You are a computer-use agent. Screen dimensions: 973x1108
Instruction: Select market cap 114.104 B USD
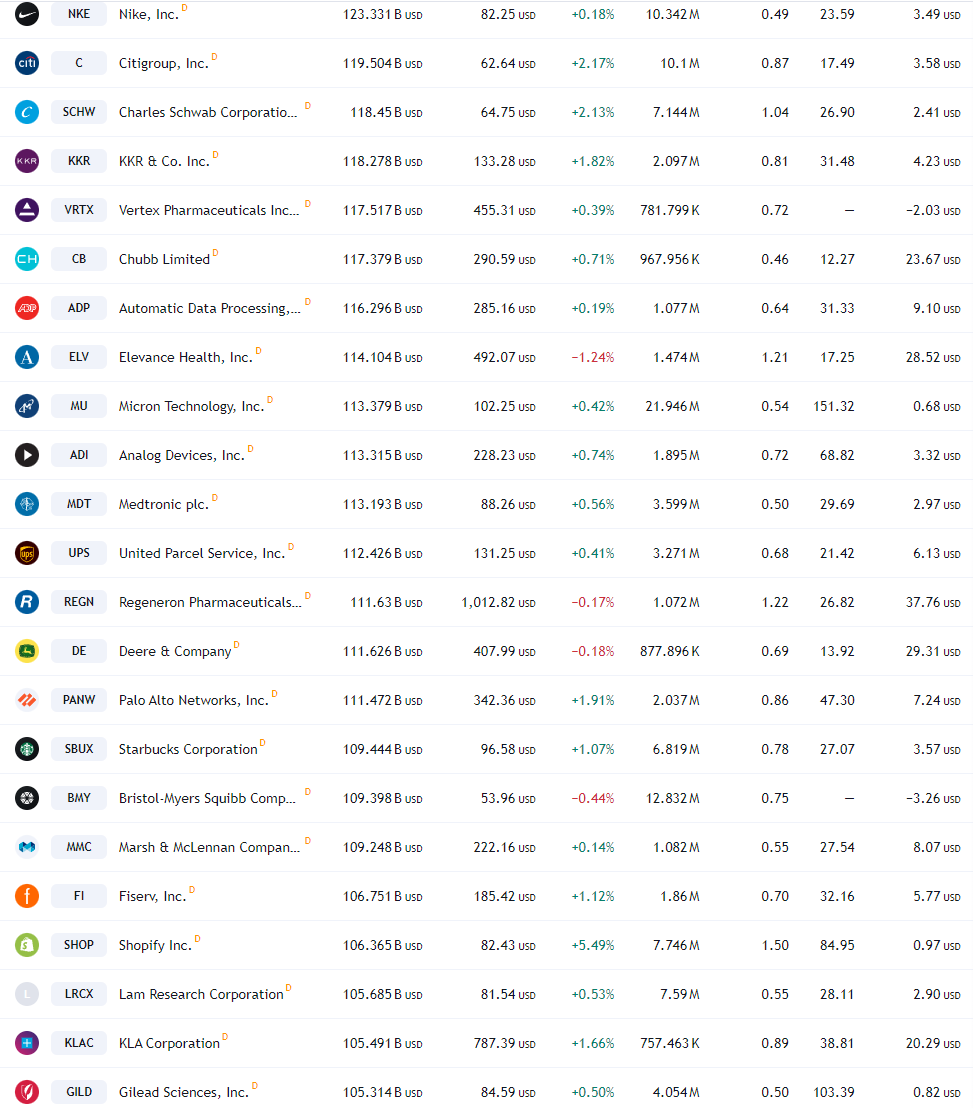(383, 358)
